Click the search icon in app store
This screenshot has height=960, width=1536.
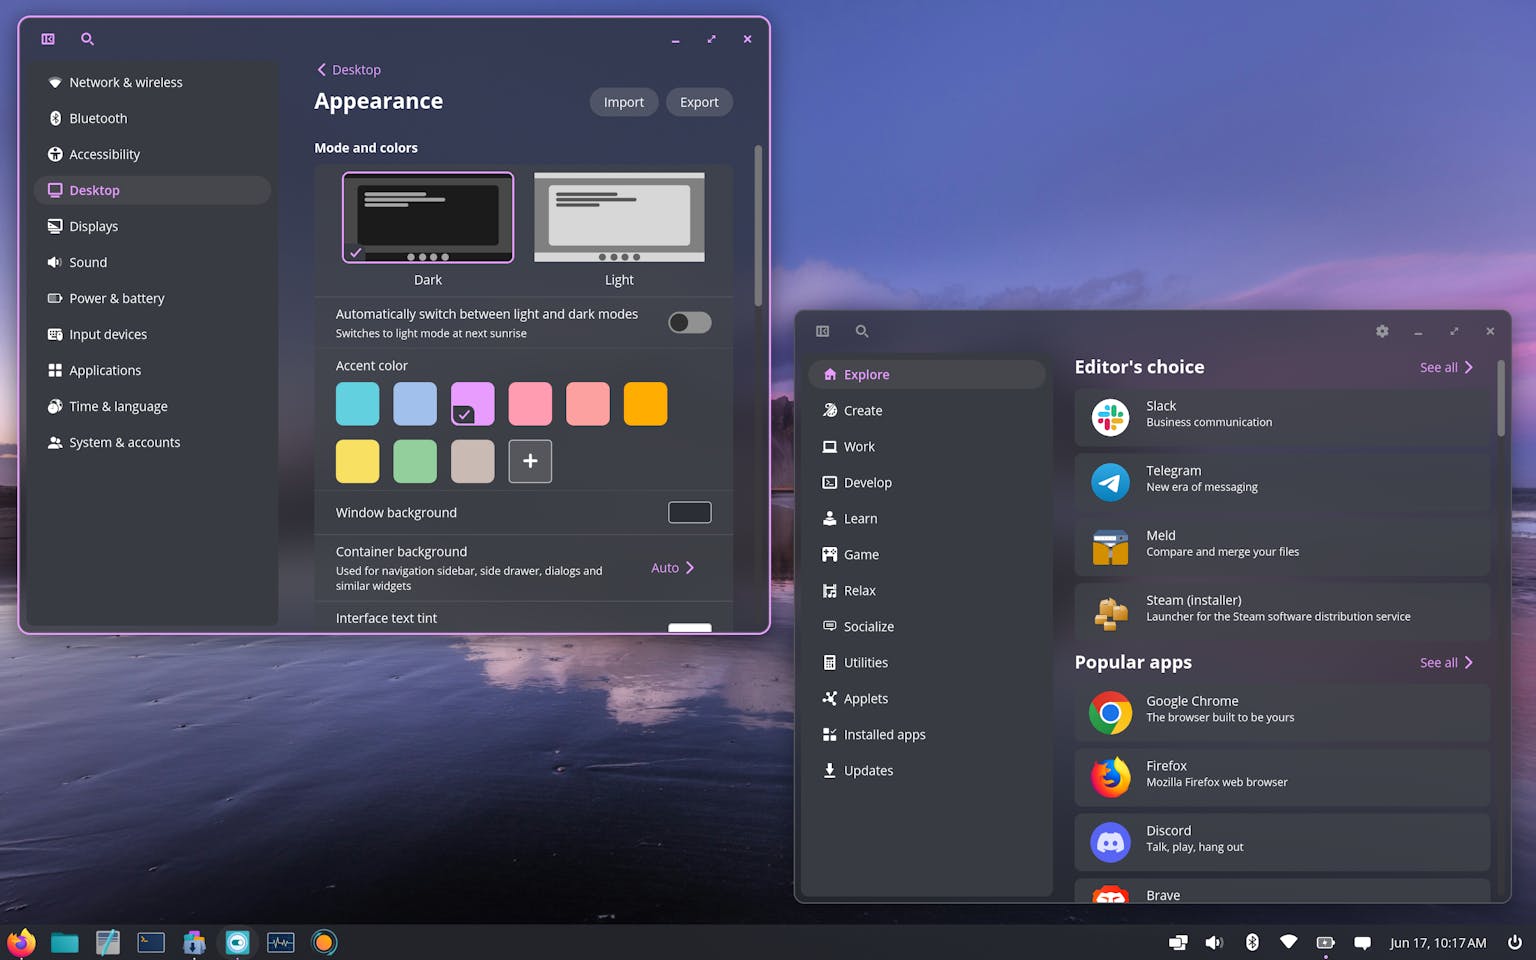tap(862, 331)
